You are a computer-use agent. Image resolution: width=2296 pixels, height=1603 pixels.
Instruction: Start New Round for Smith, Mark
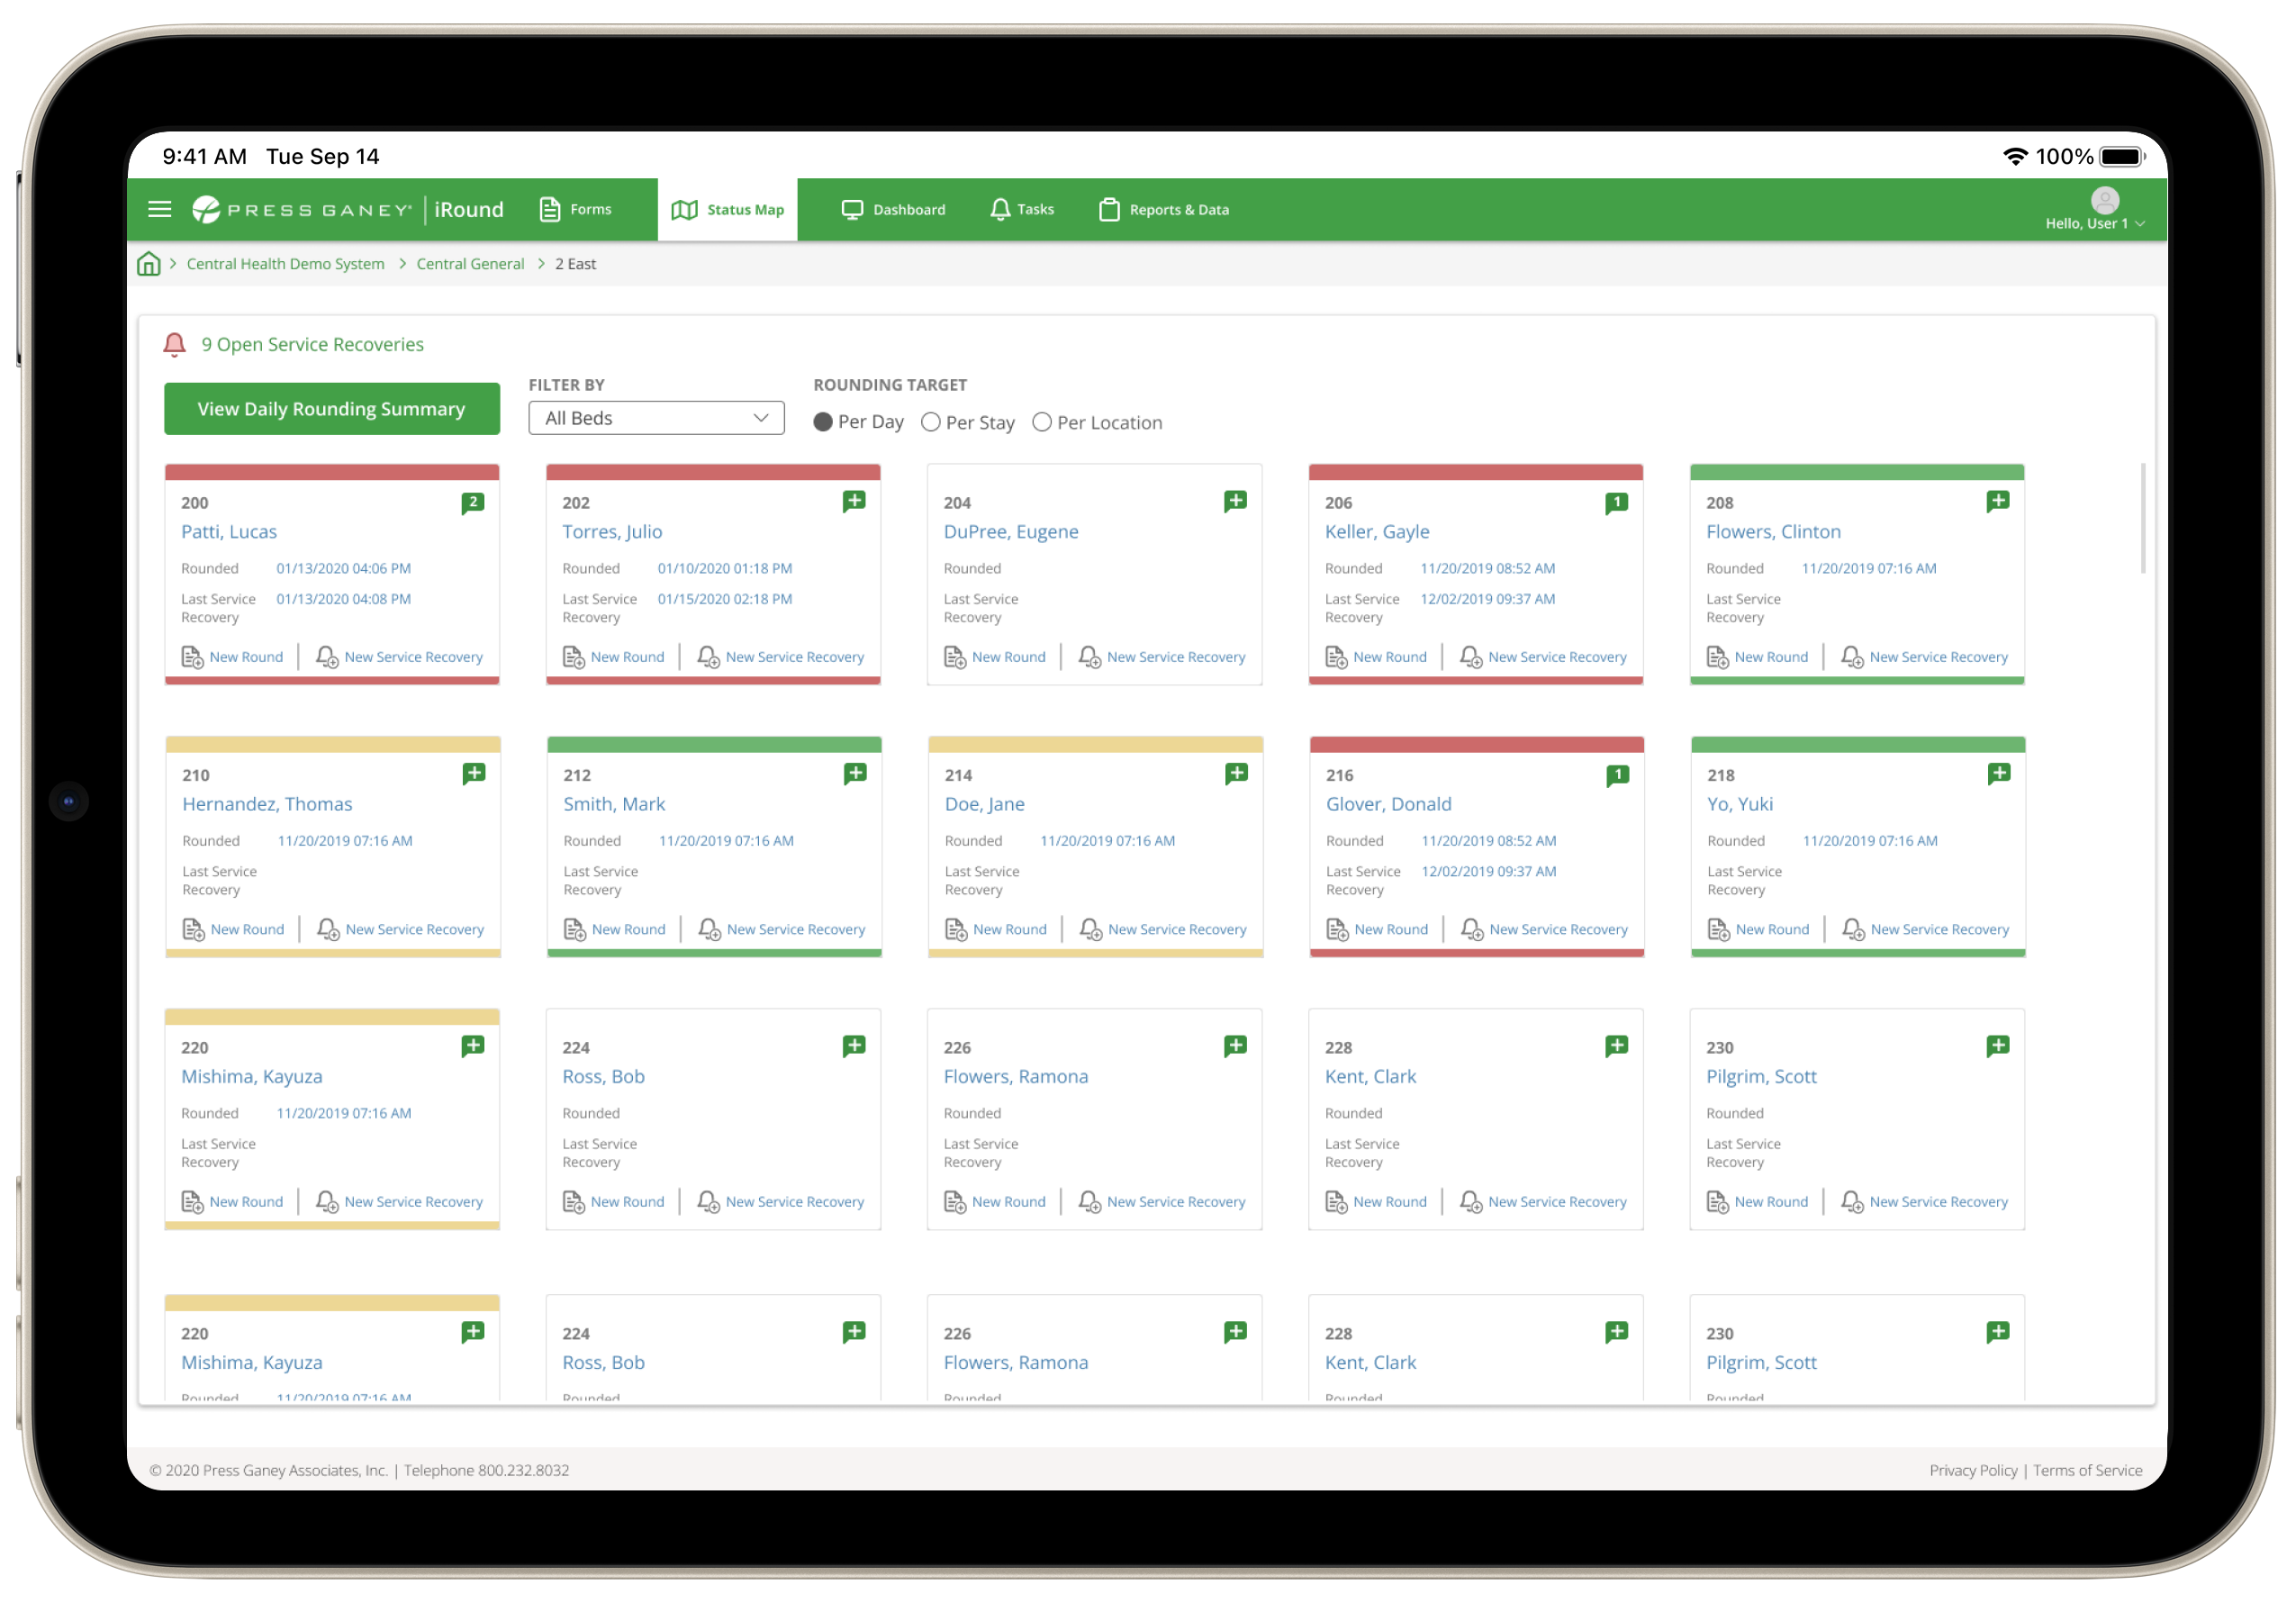click(614, 930)
